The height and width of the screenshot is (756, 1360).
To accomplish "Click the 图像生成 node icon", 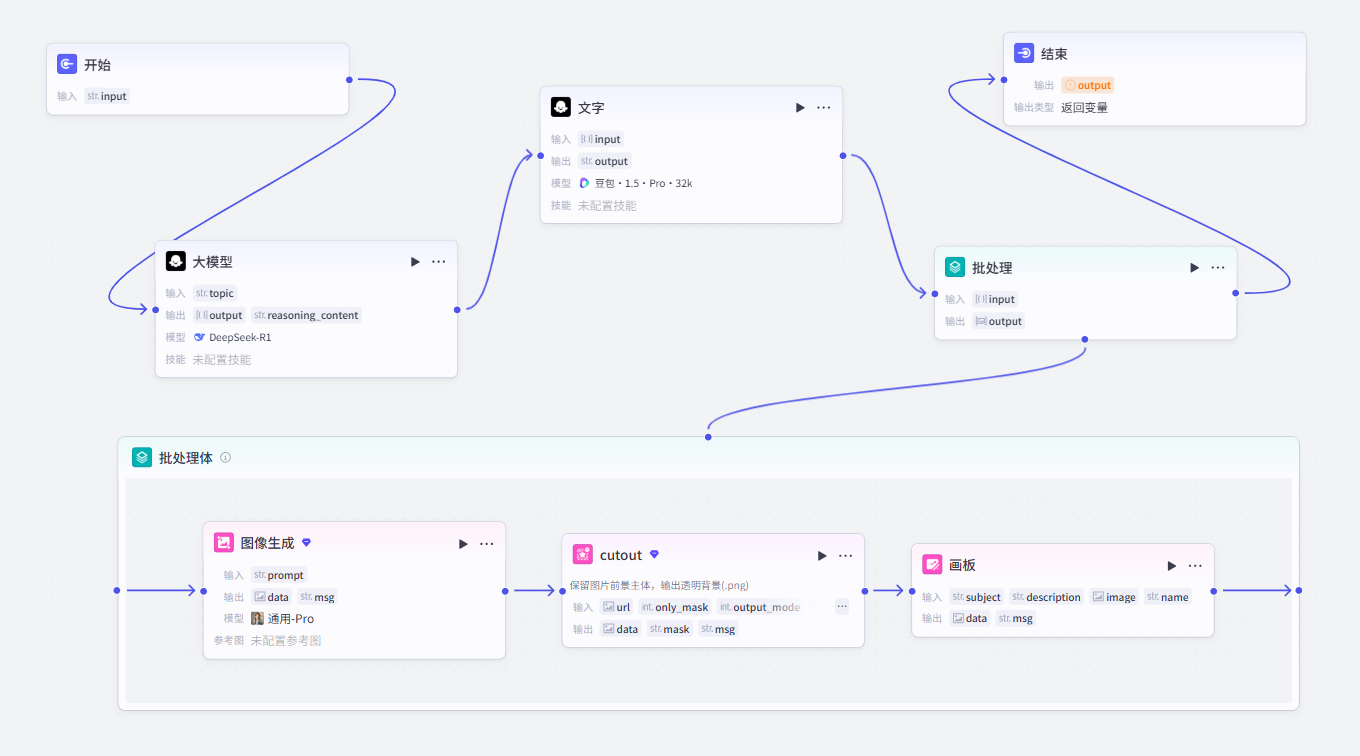I will point(224,543).
